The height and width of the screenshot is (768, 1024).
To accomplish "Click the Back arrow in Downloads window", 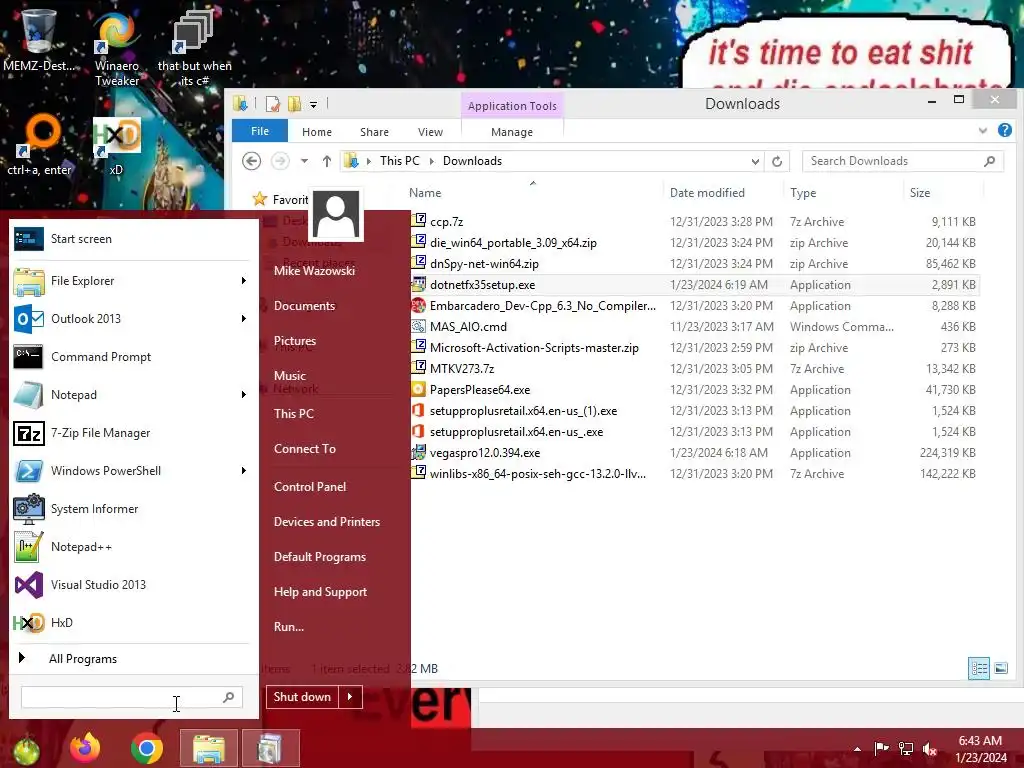I will pos(251,161).
